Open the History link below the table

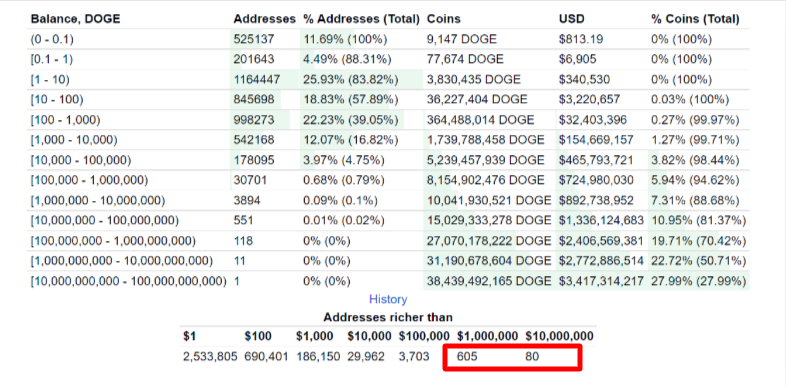pyautogui.click(x=388, y=299)
